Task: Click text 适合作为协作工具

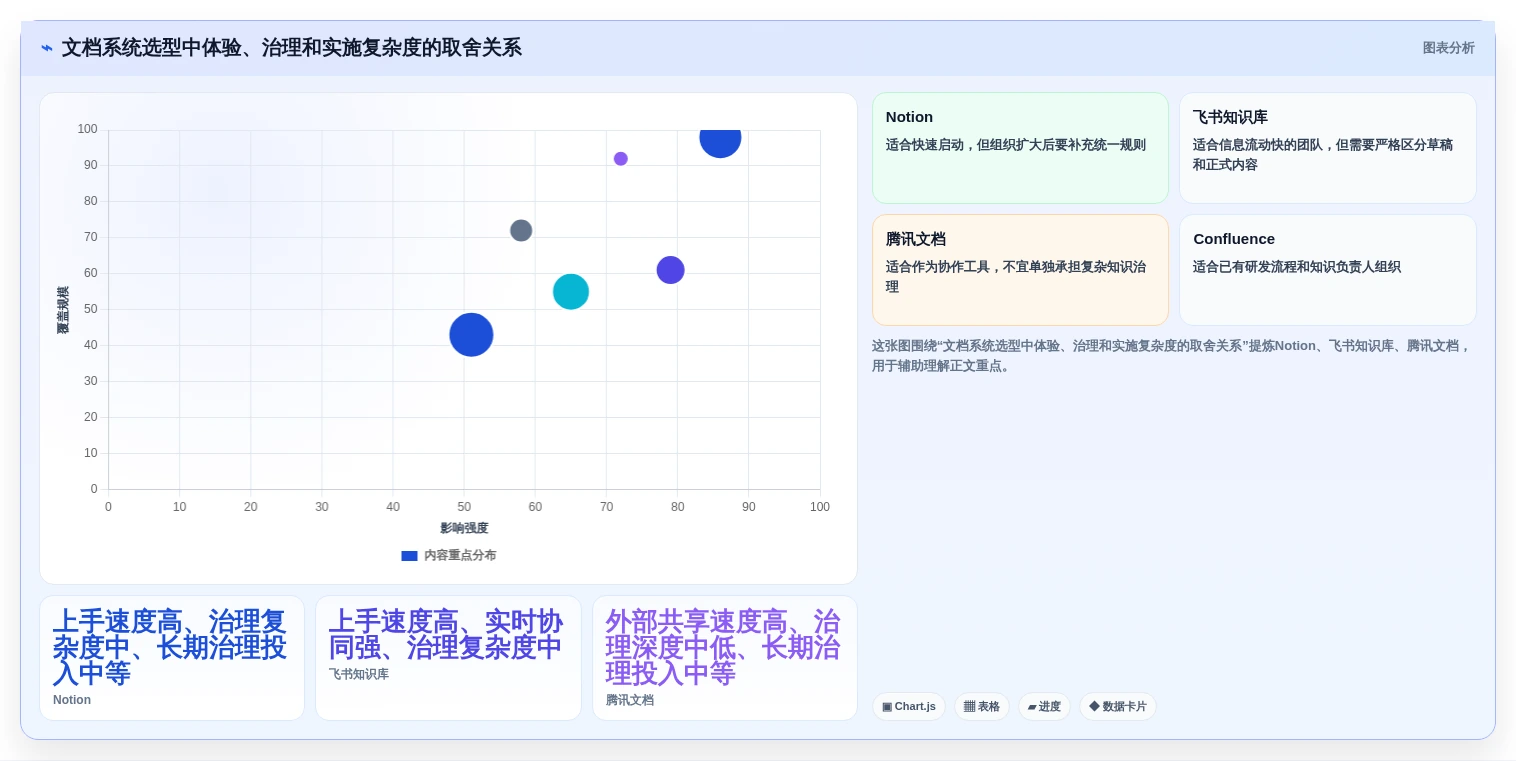Action: (1016, 277)
